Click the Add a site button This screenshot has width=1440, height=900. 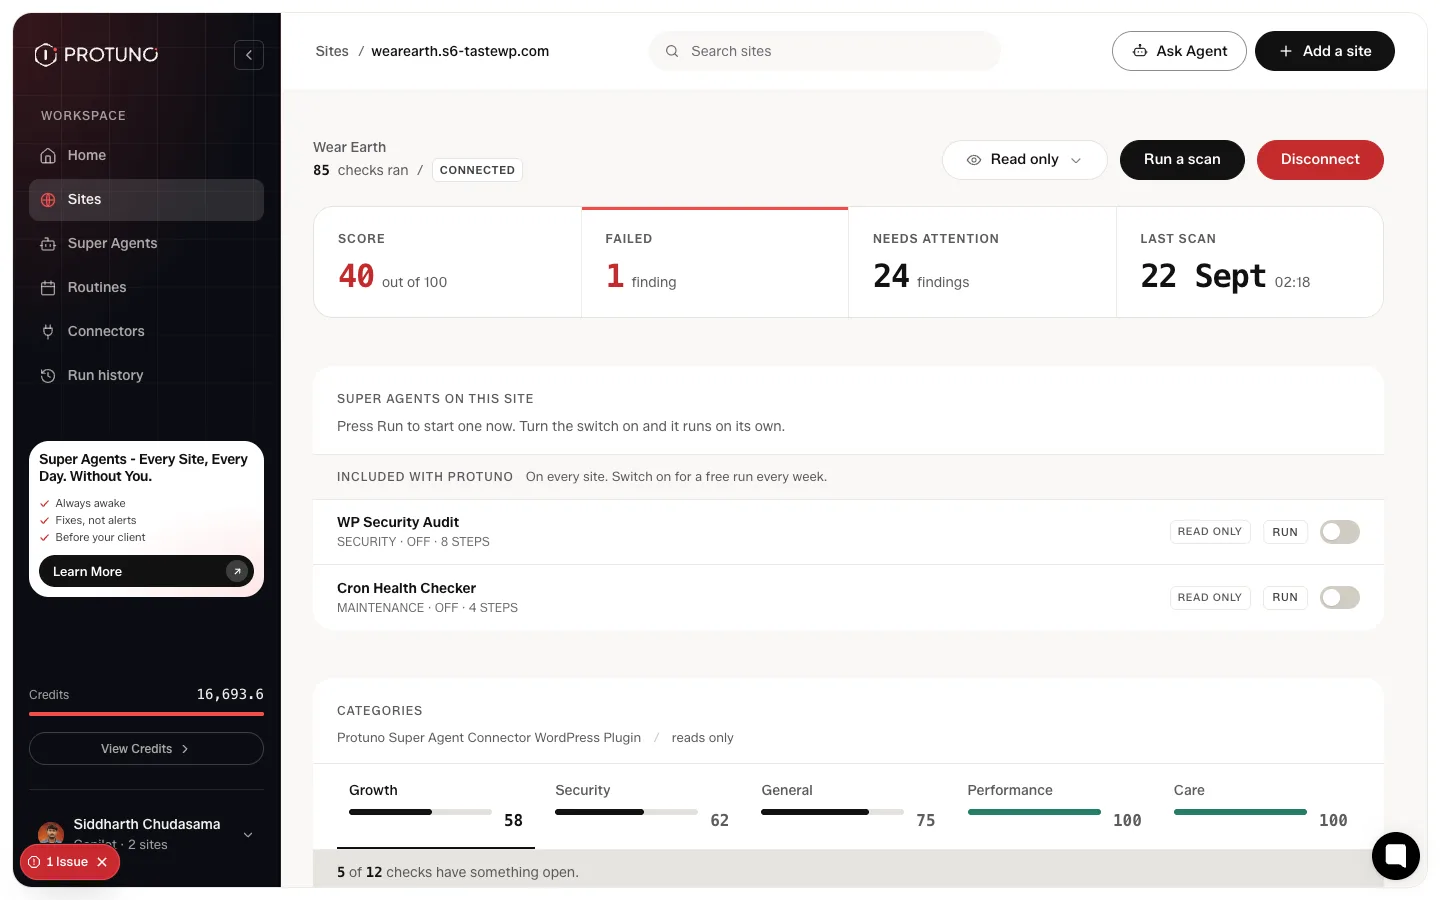1325,51
